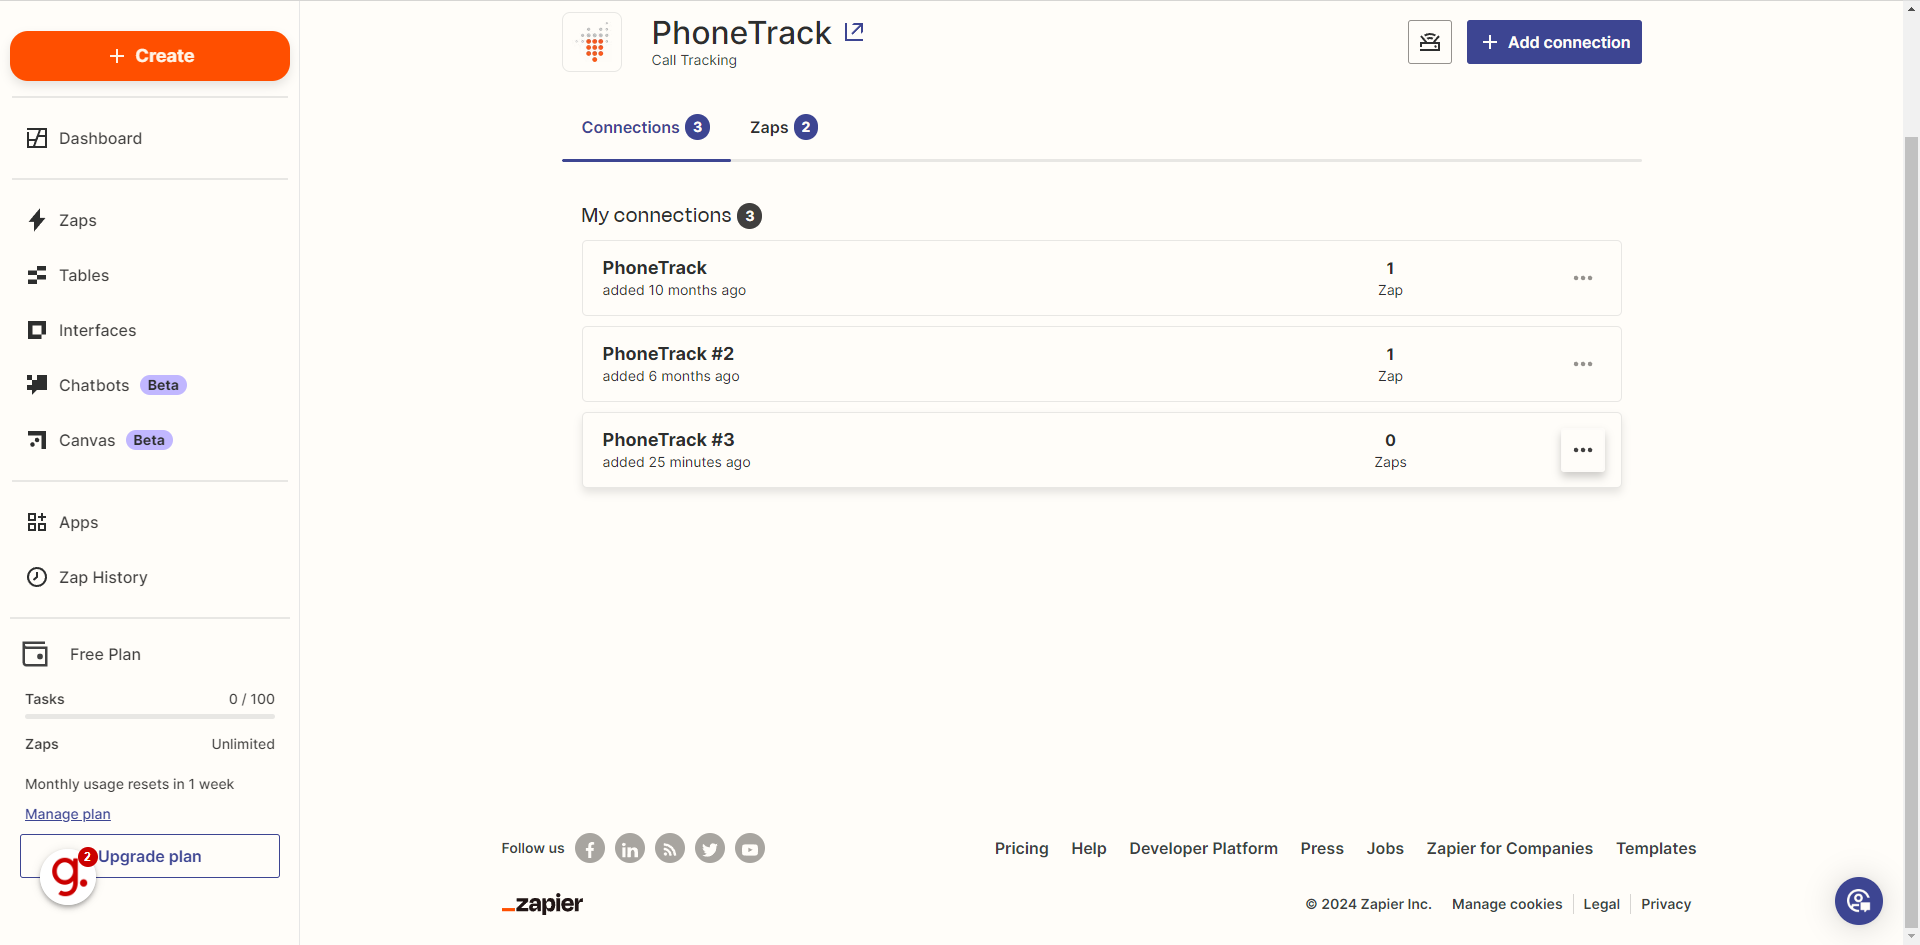Open three-dot menu for PhoneTrack #3
This screenshot has width=1920, height=945.
tap(1583, 450)
